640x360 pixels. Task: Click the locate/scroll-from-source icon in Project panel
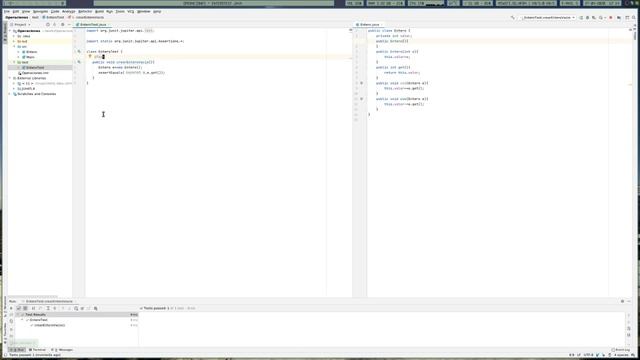(48, 24)
